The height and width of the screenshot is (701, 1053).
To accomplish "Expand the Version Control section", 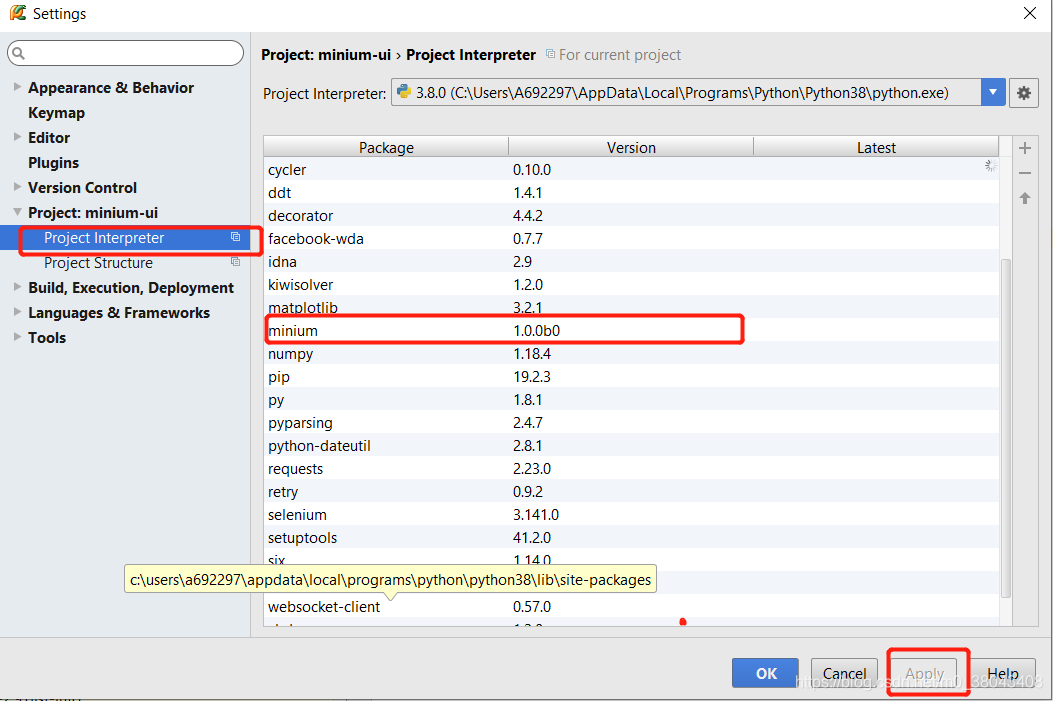I will coord(17,187).
